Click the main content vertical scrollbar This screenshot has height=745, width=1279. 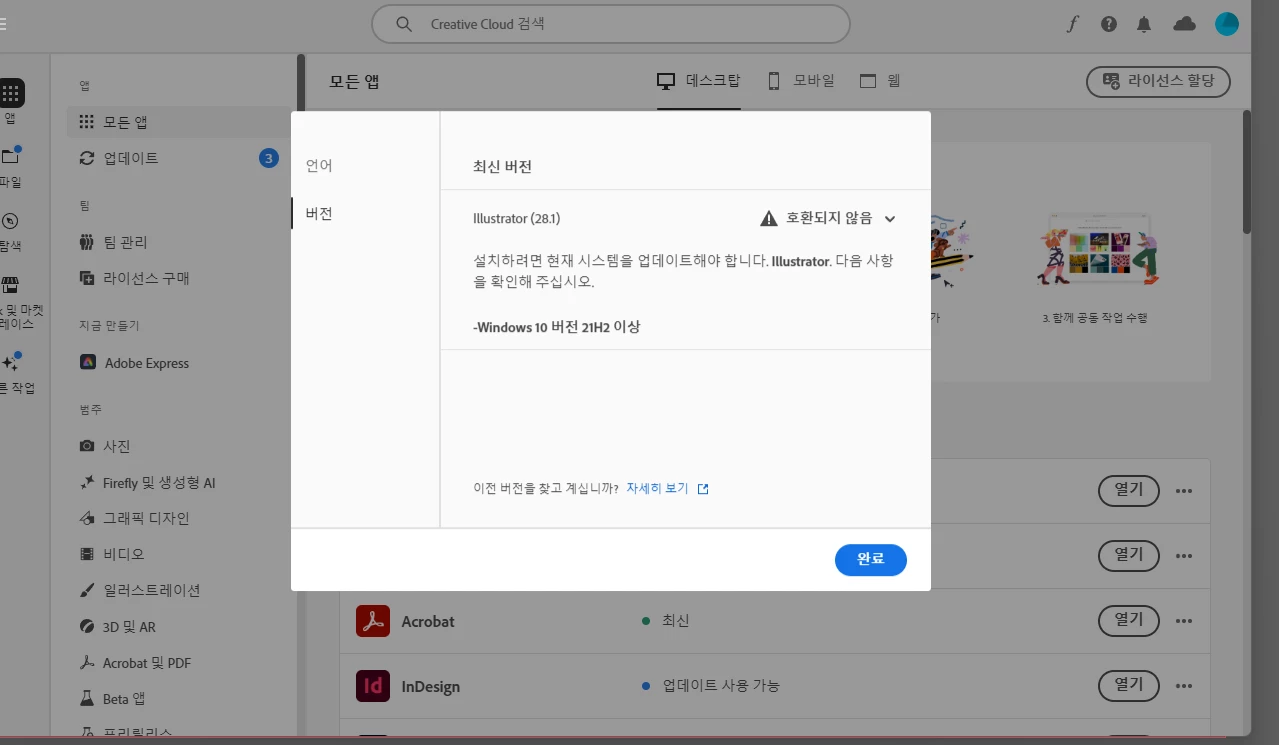tap(1246, 170)
